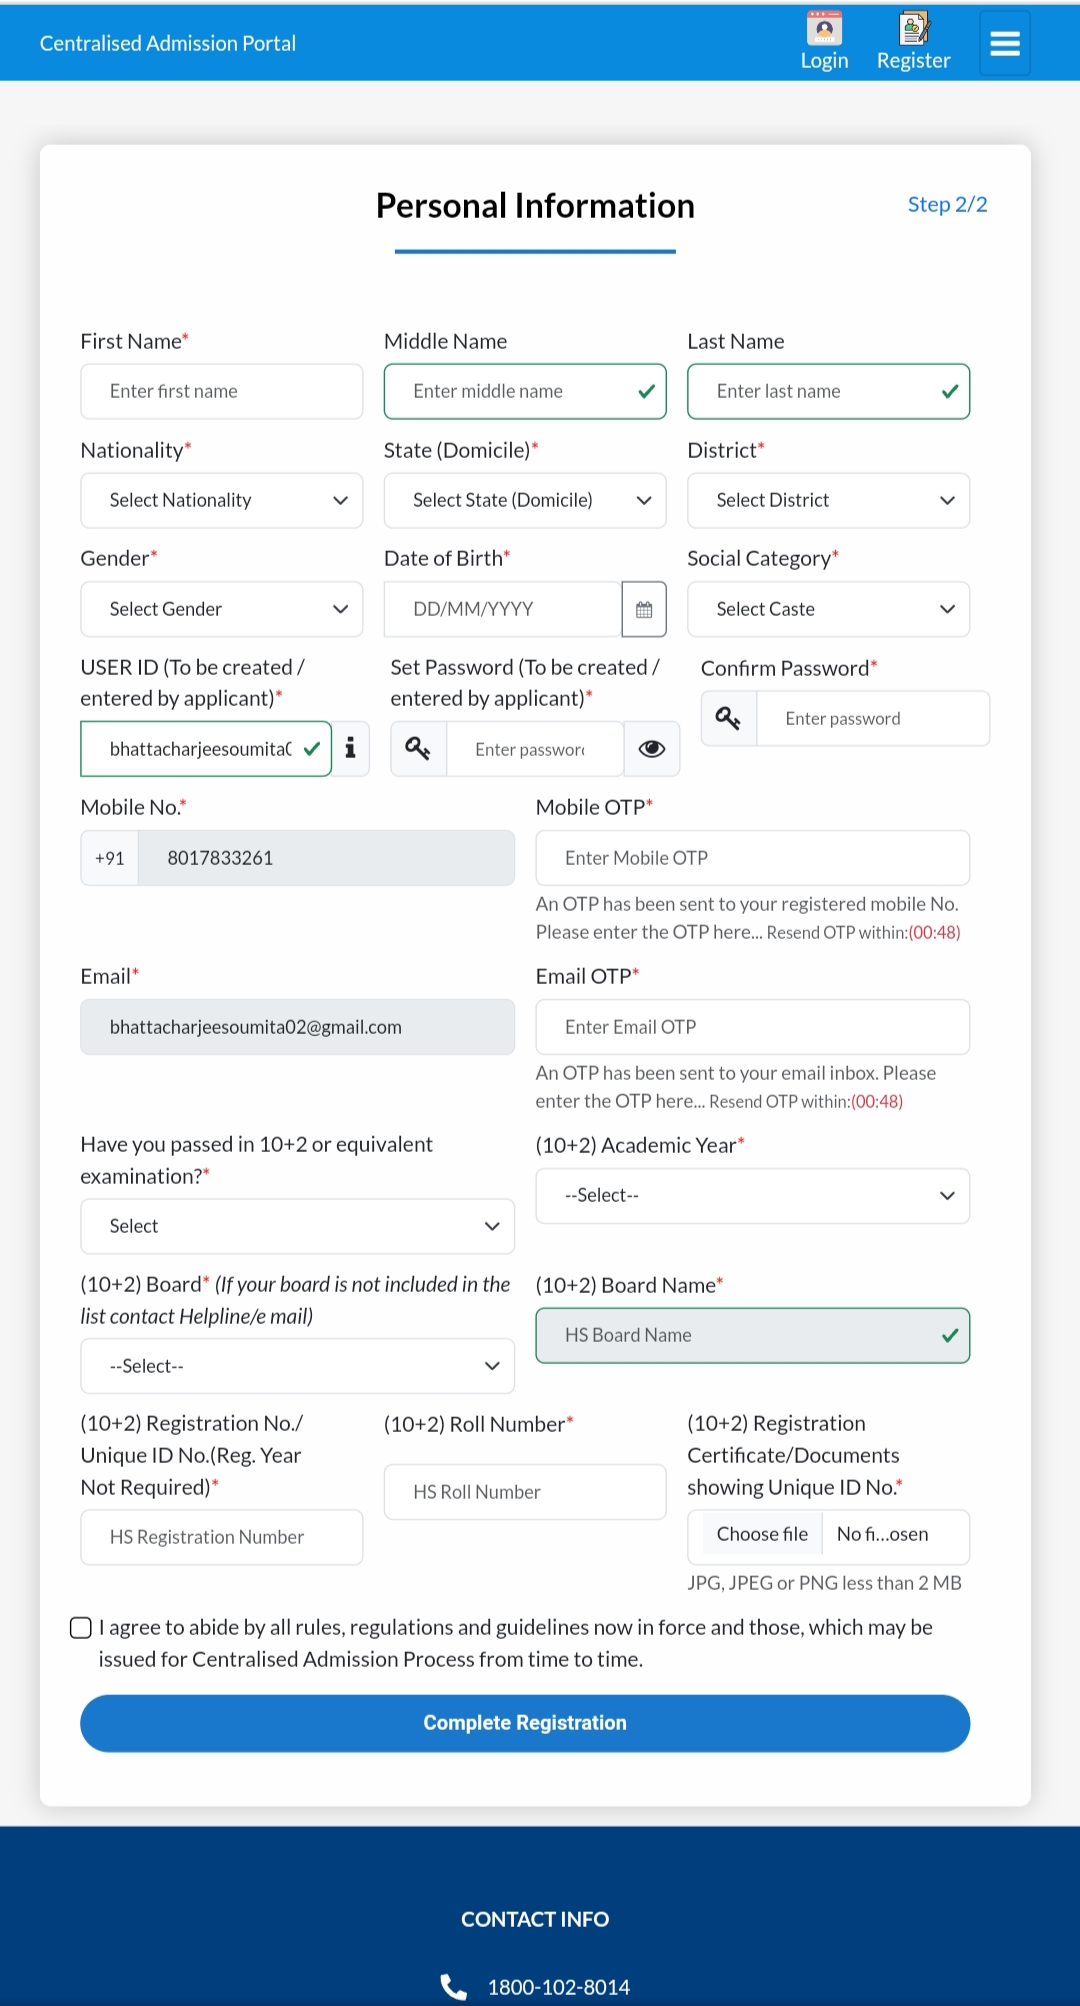Click the phone icon in Contact Info
Image resolution: width=1080 pixels, height=2006 pixels.
point(454,1987)
